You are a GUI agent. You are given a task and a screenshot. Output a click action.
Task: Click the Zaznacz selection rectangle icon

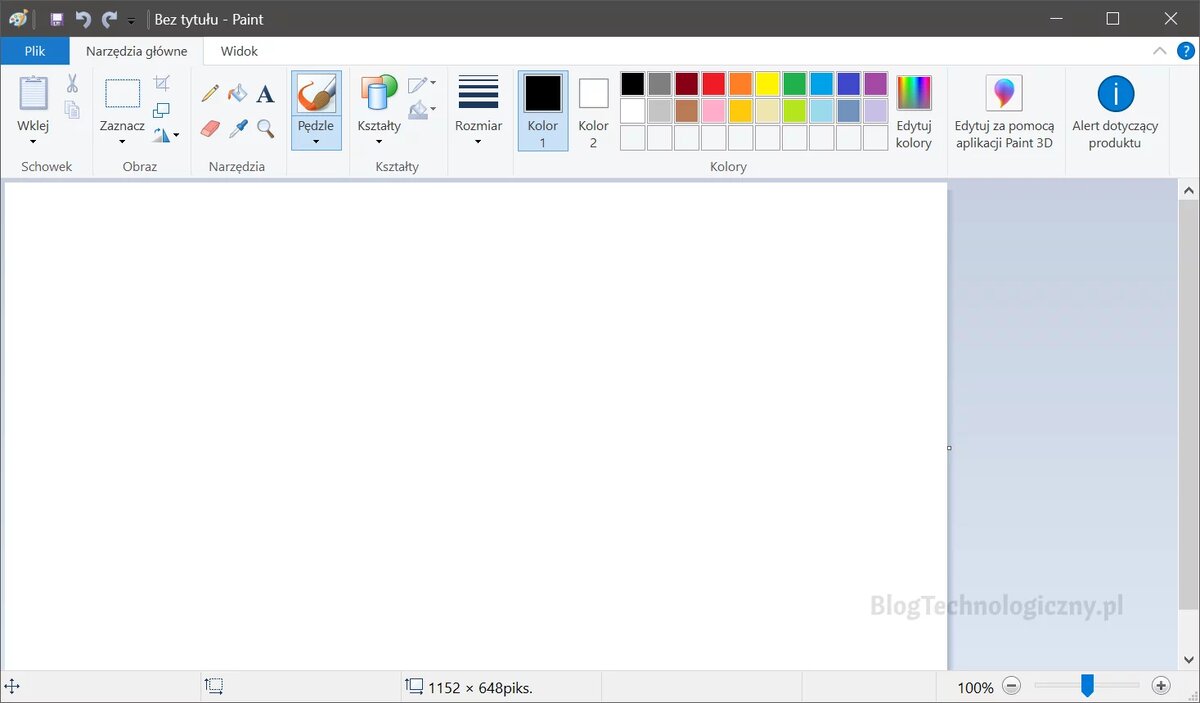pyautogui.click(x=122, y=93)
